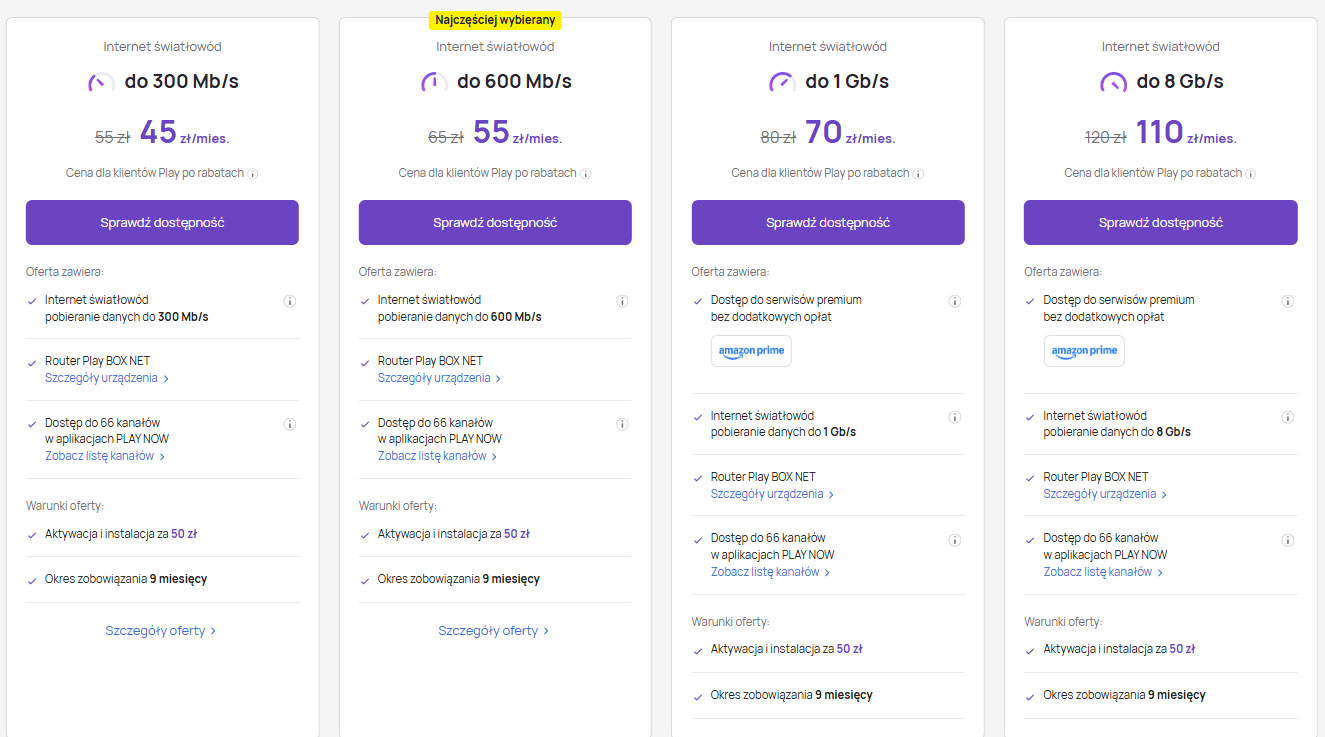Click info icon beside 1 Gb/s price note
The width and height of the screenshot is (1325, 737).
(x=918, y=174)
